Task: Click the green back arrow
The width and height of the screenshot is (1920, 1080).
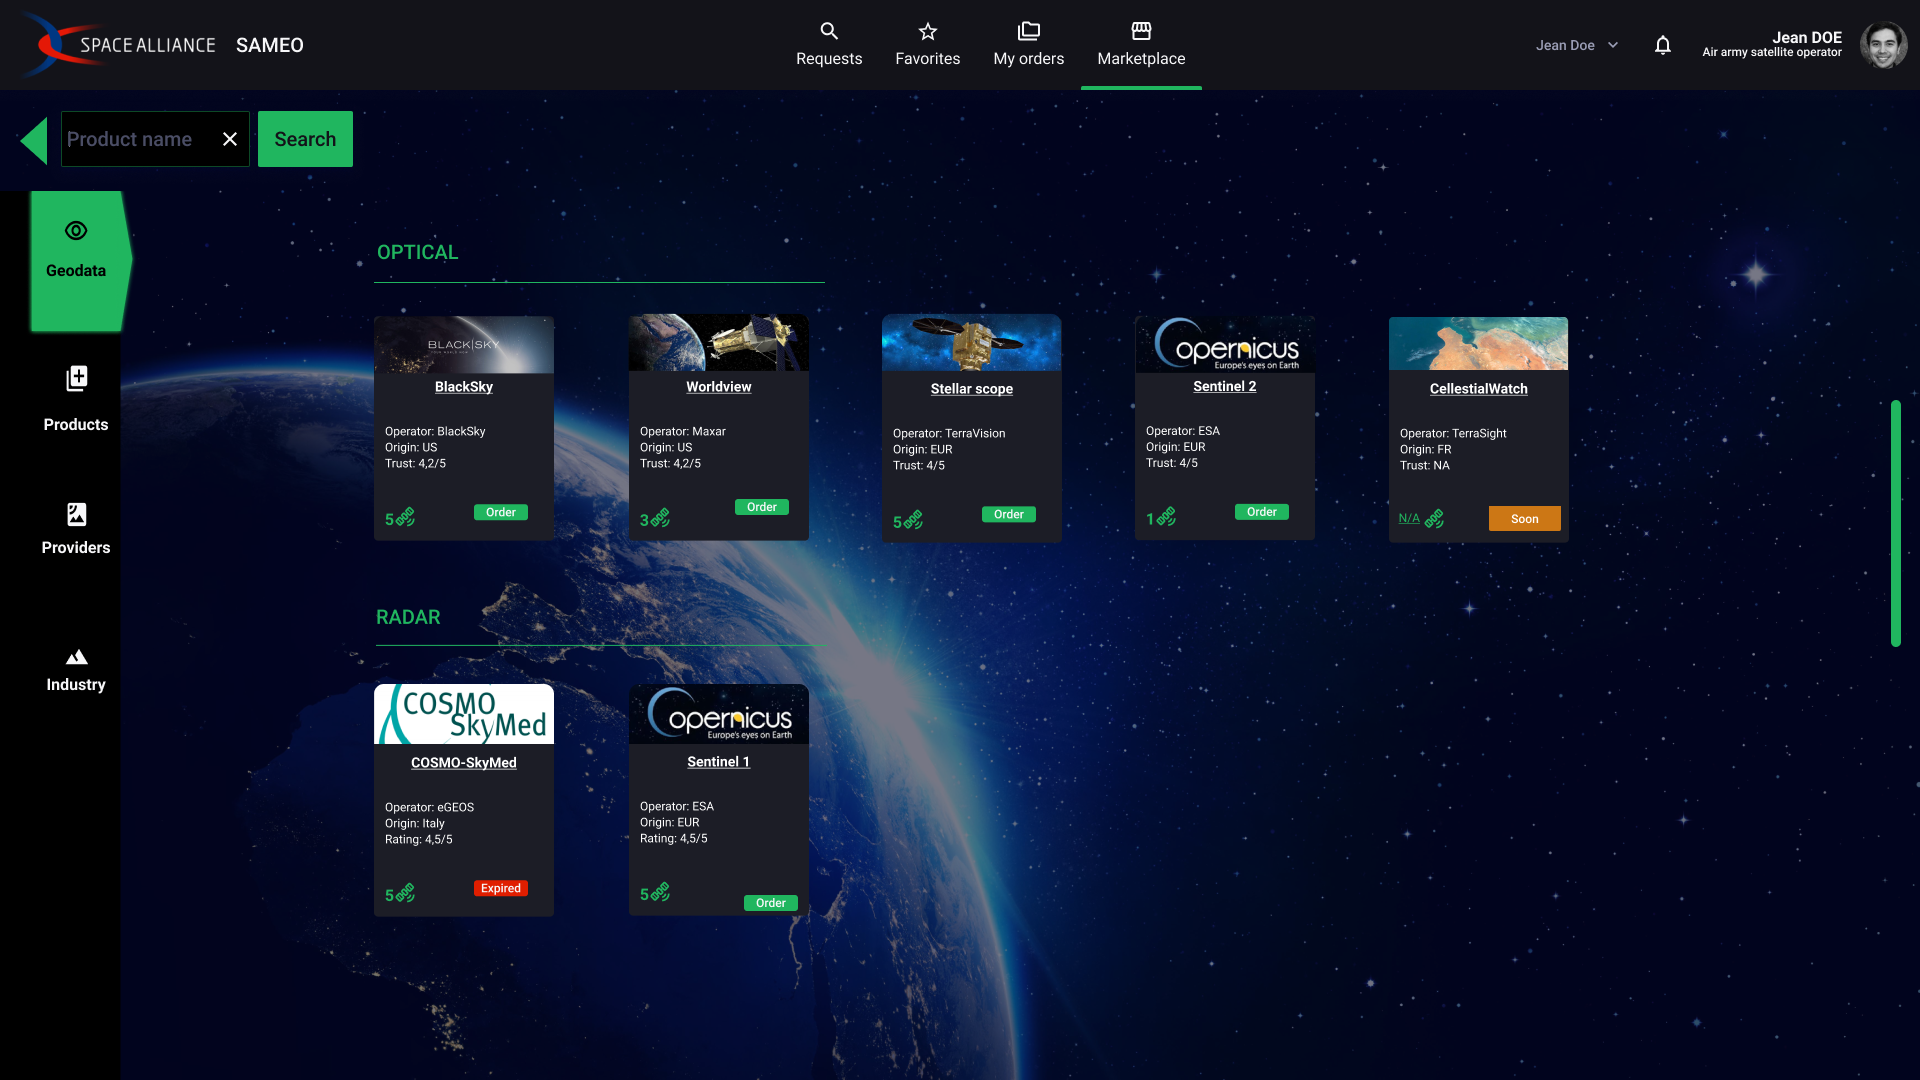Action: 34,140
